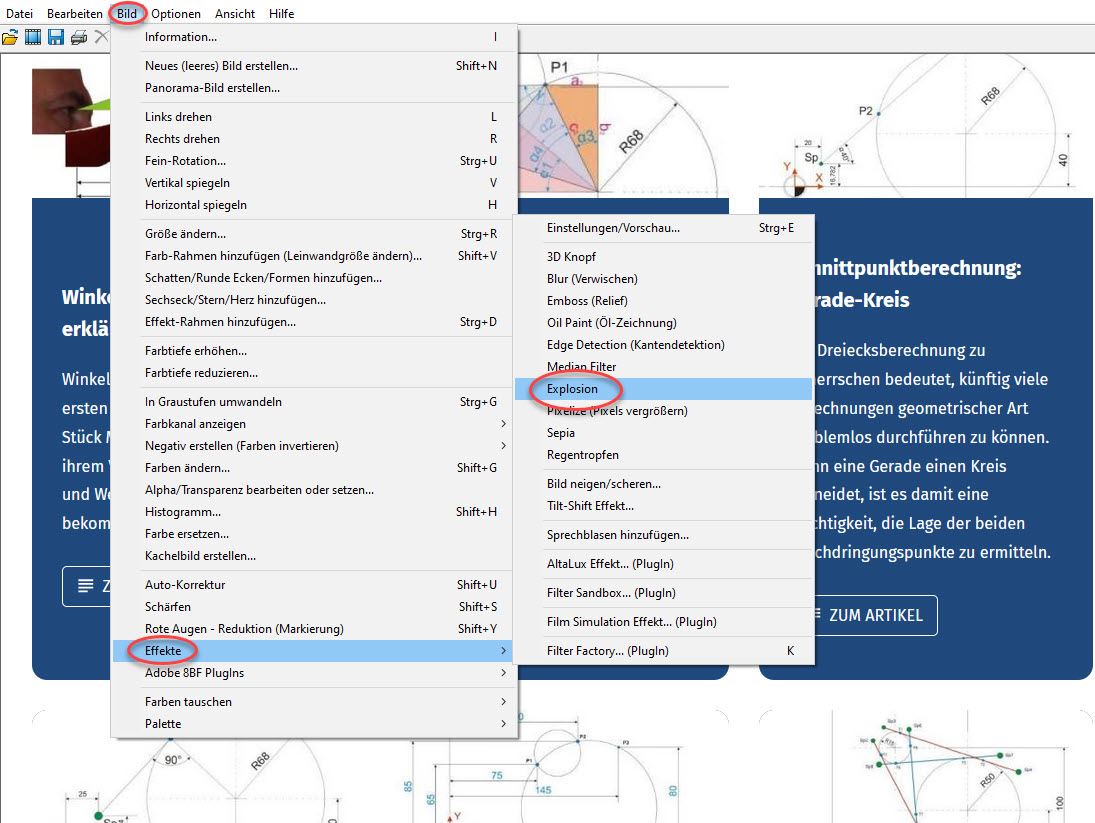Open the Datei menu

[x=20, y=13]
